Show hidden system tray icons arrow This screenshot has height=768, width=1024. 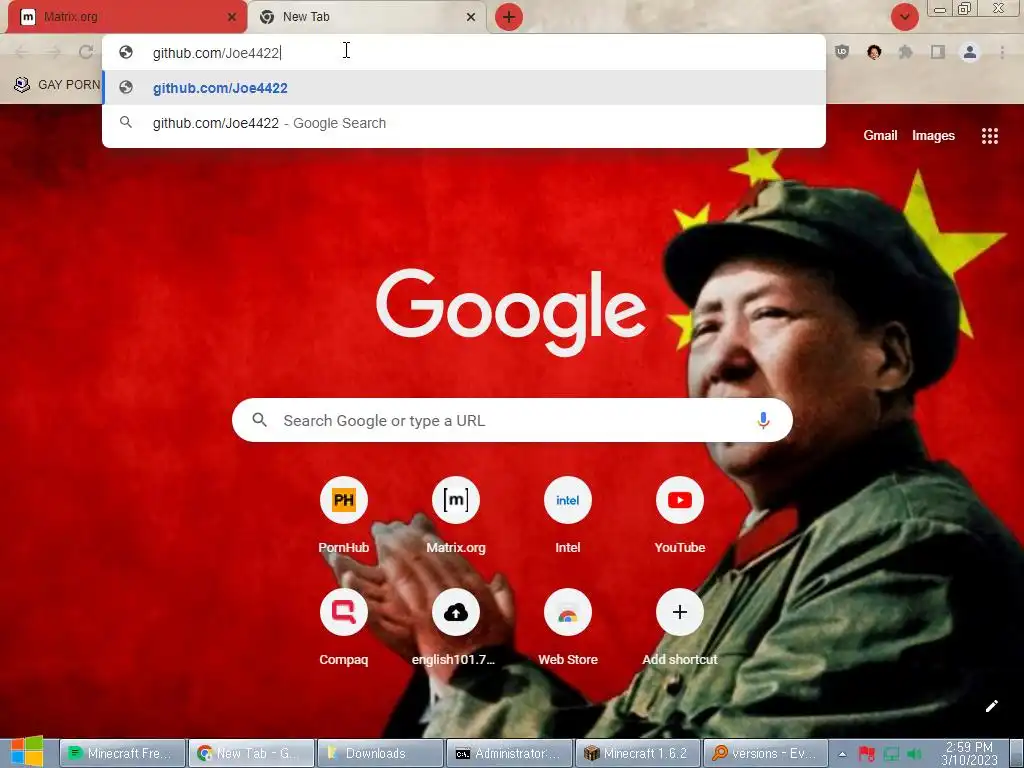[842, 754]
